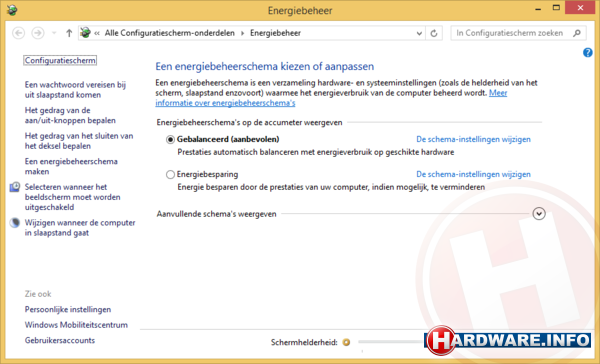The image size is (600, 364).
Task: Open 'Een wachtwoord vereisen bij uit slaapstand komen'
Action: (x=75, y=90)
